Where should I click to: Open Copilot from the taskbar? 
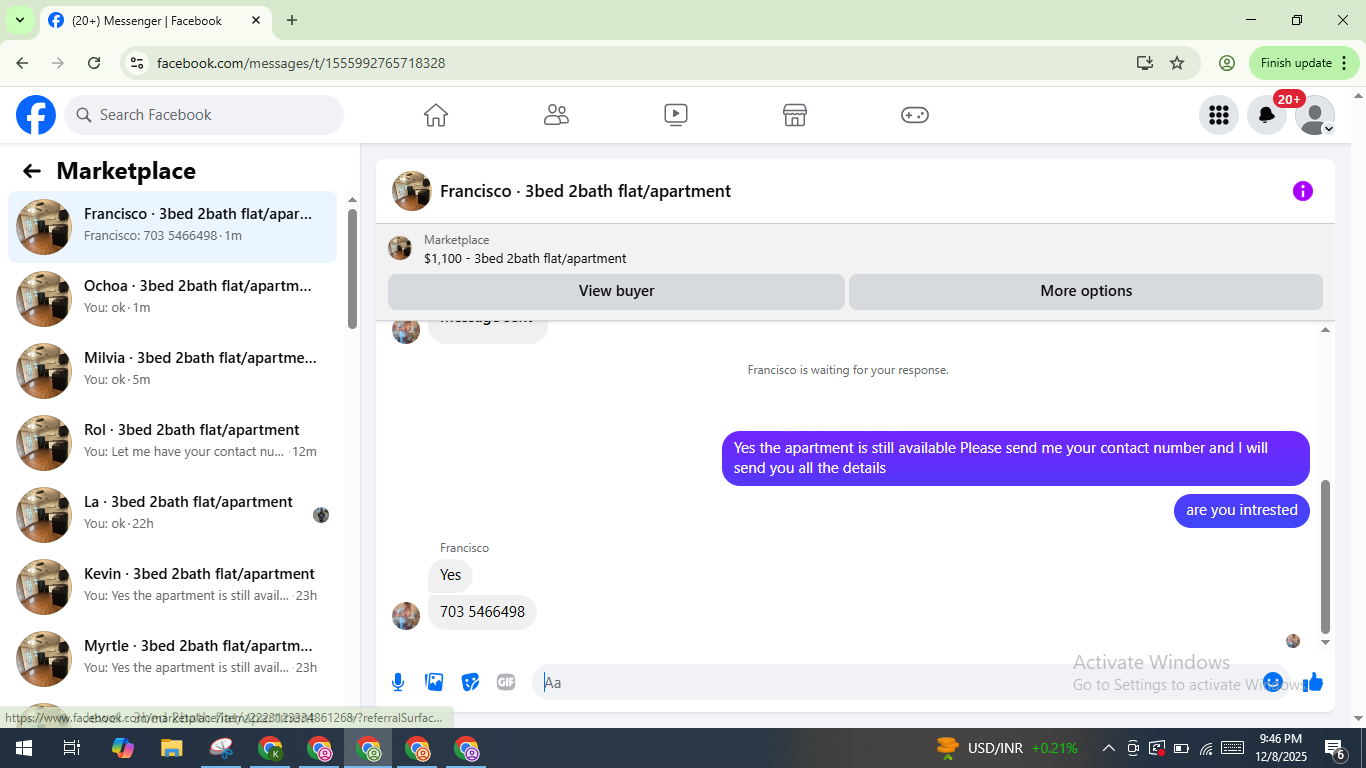(x=123, y=748)
